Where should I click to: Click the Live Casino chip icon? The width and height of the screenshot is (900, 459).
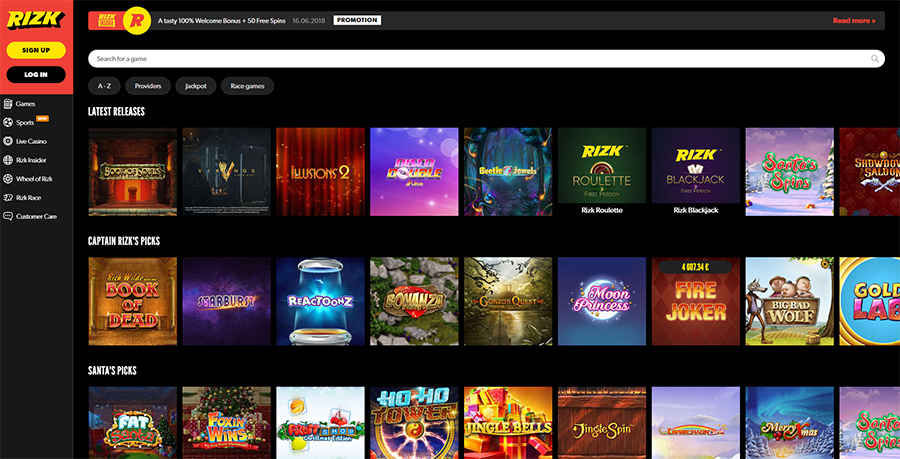coord(8,141)
